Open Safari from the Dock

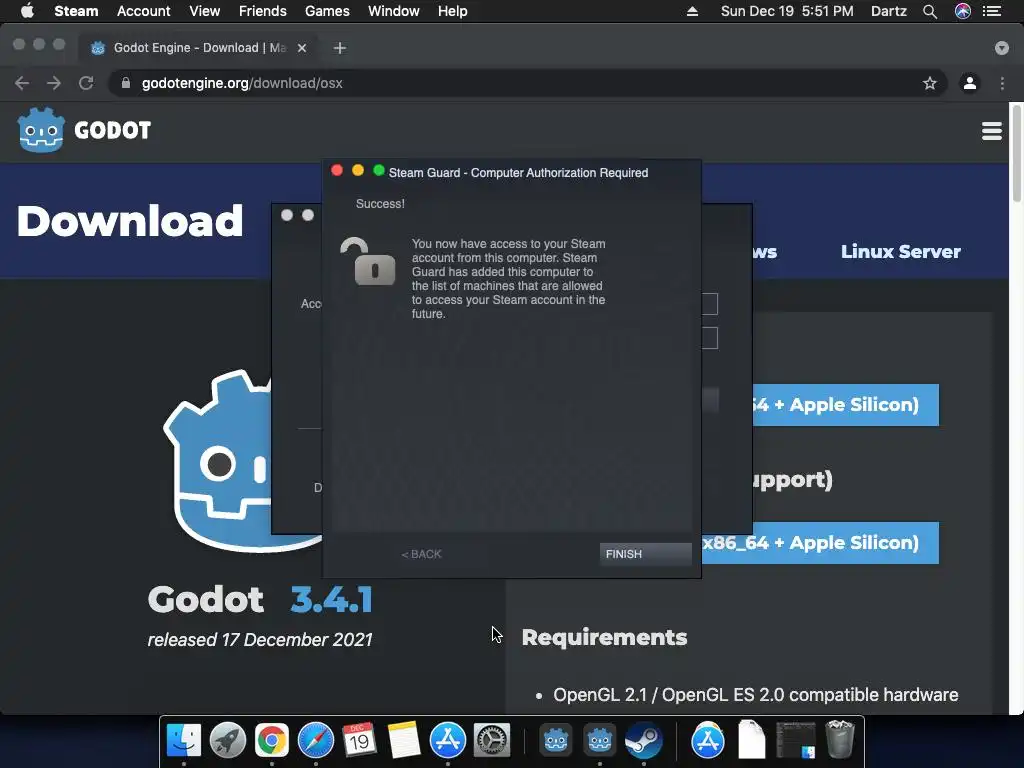(x=315, y=741)
